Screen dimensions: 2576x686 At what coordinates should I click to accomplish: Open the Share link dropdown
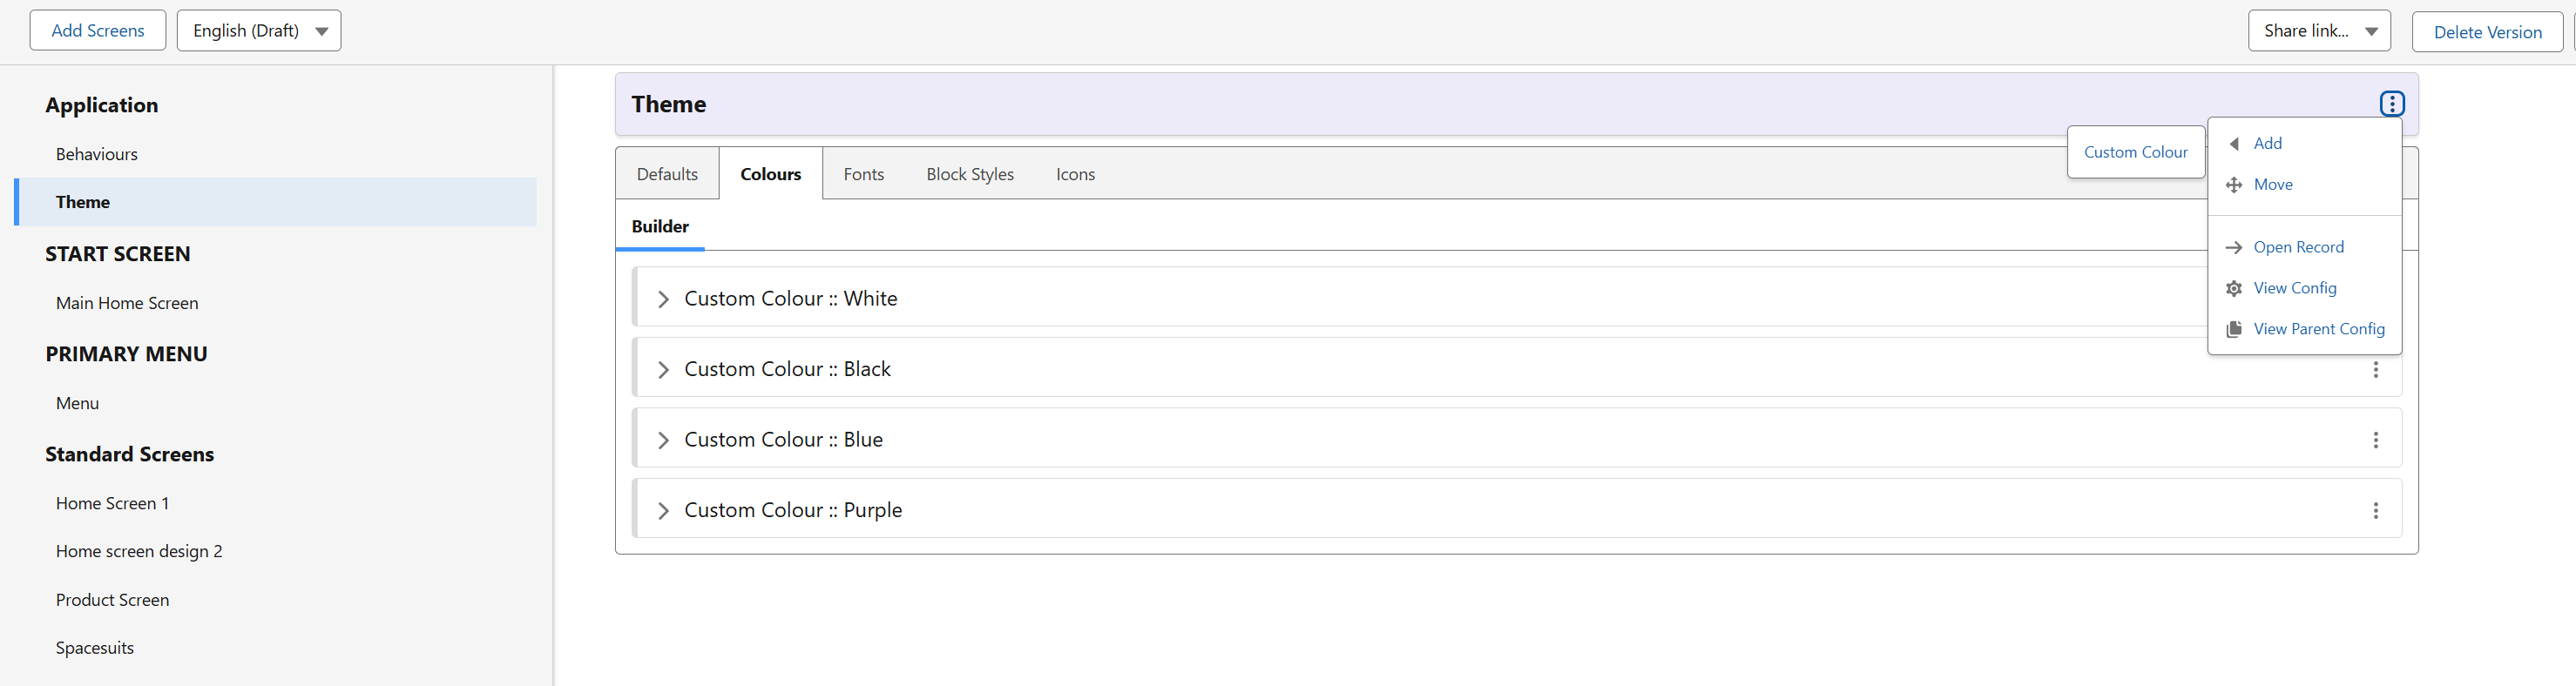2319,31
